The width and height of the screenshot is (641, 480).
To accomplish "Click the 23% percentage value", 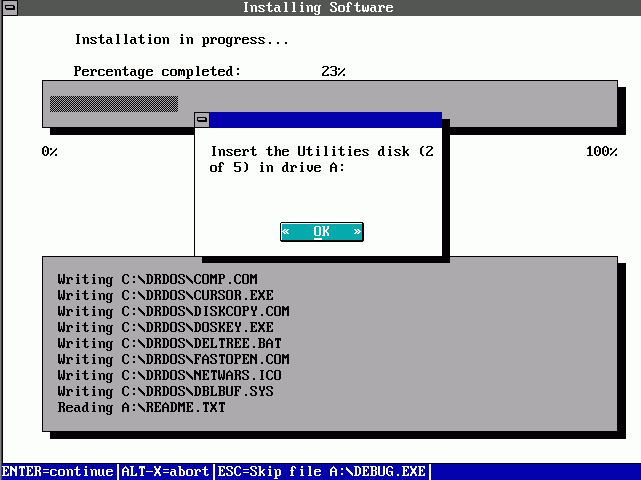I will (x=334, y=72).
